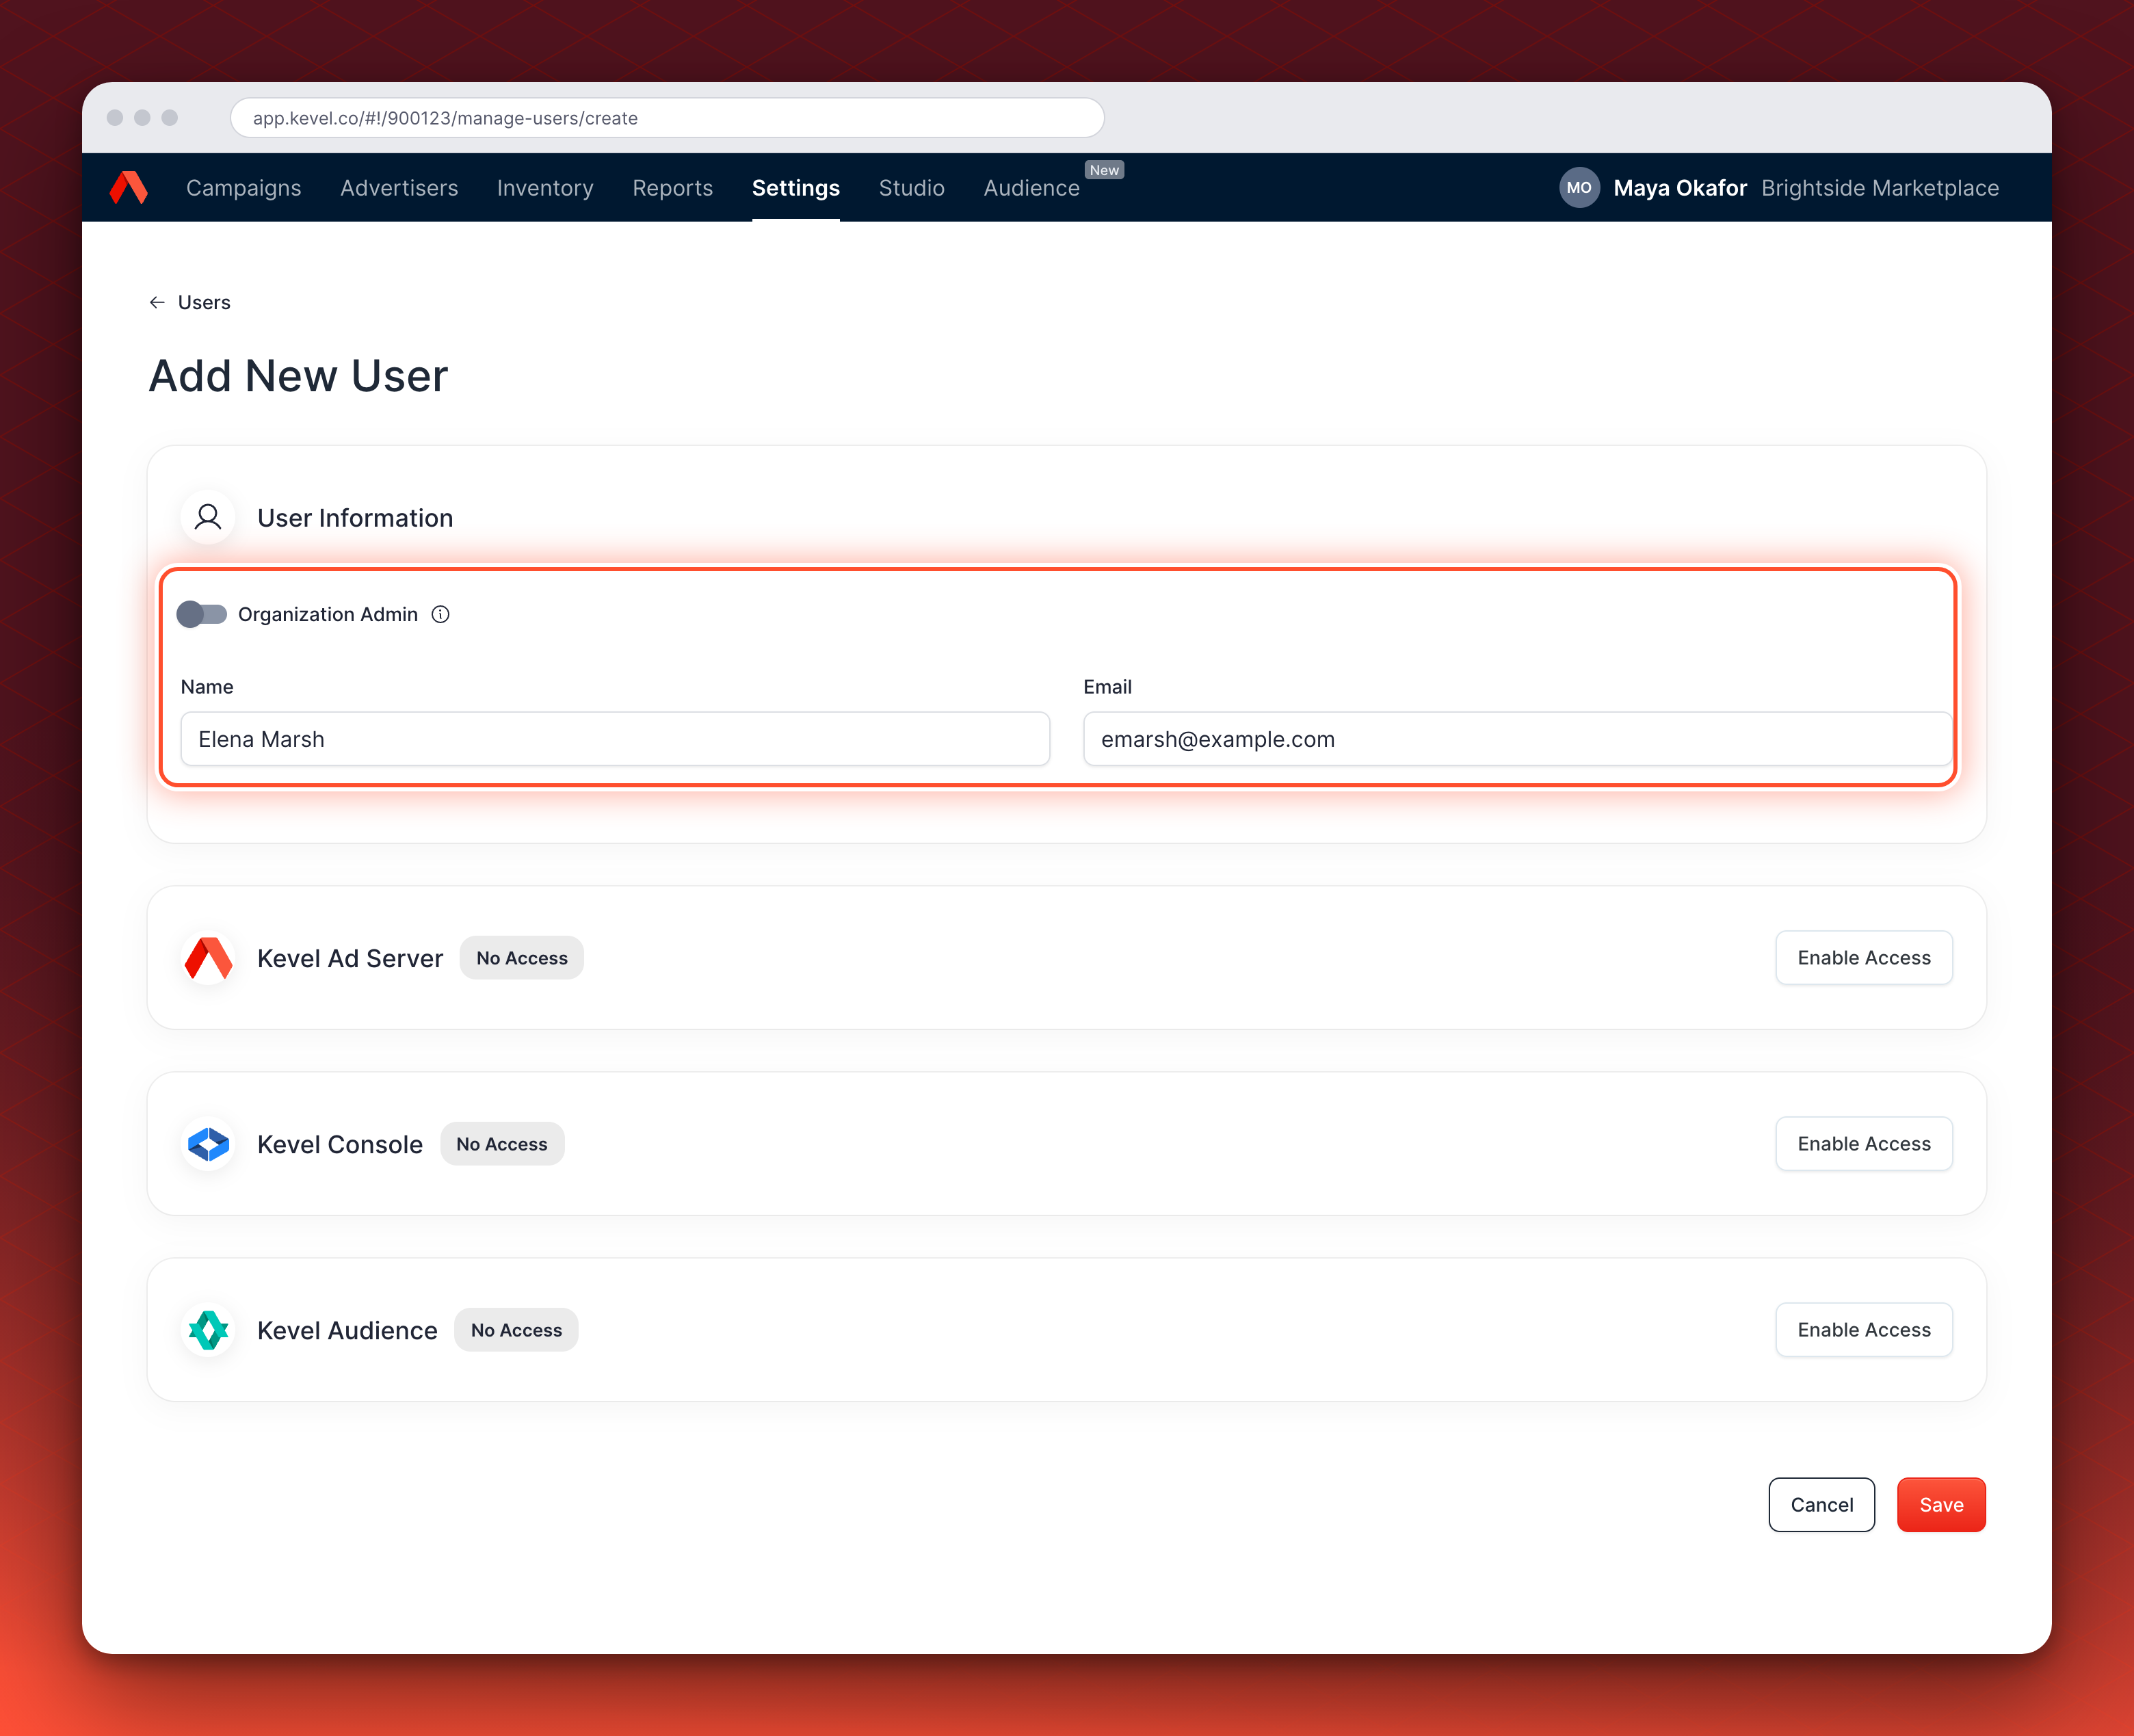Image resolution: width=2134 pixels, height=1736 pixels.
Task: Click the Brightside Marketplace account name
Action: 1880,188
